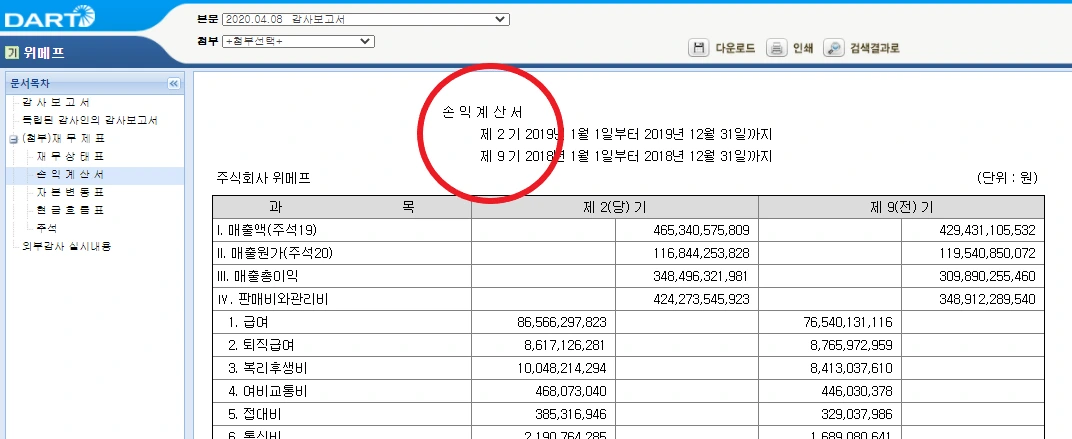The image size is (1072, 439).
Task: Open 재무상태표 in the document tree
Action: coord(70,156)
